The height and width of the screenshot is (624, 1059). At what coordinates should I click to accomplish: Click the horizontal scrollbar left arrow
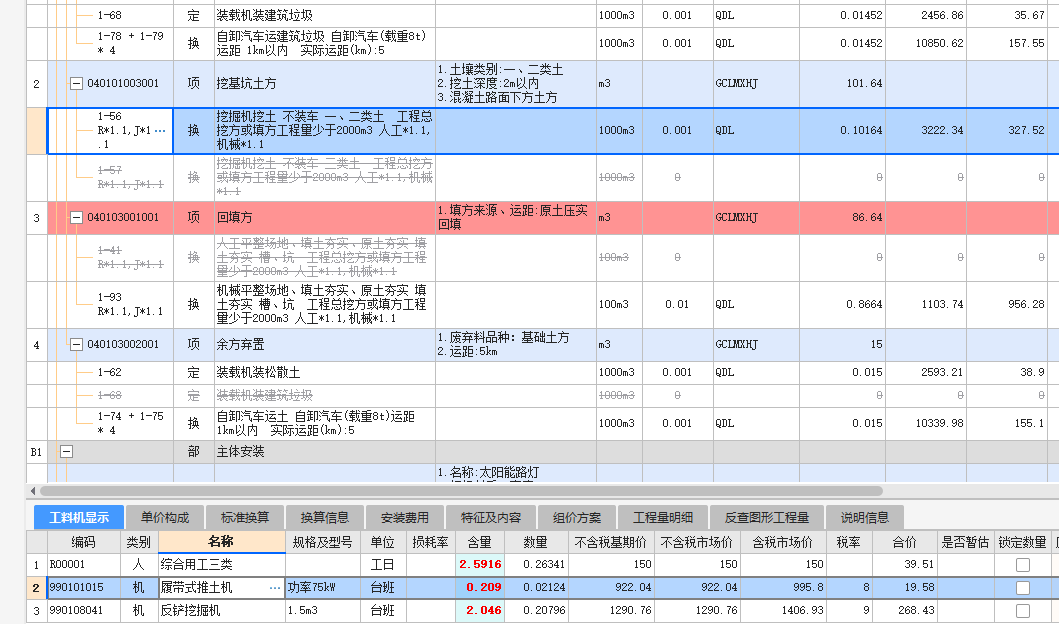point(33,491)
